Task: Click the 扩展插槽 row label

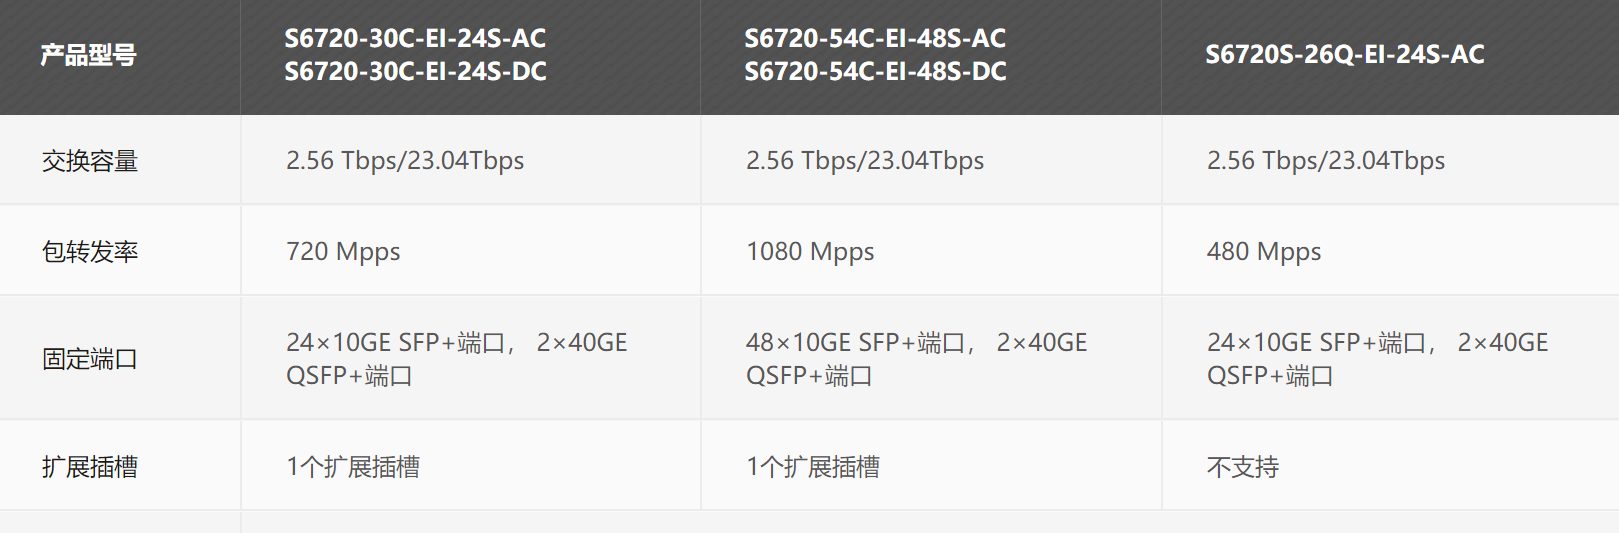Action: click(90, 467)
